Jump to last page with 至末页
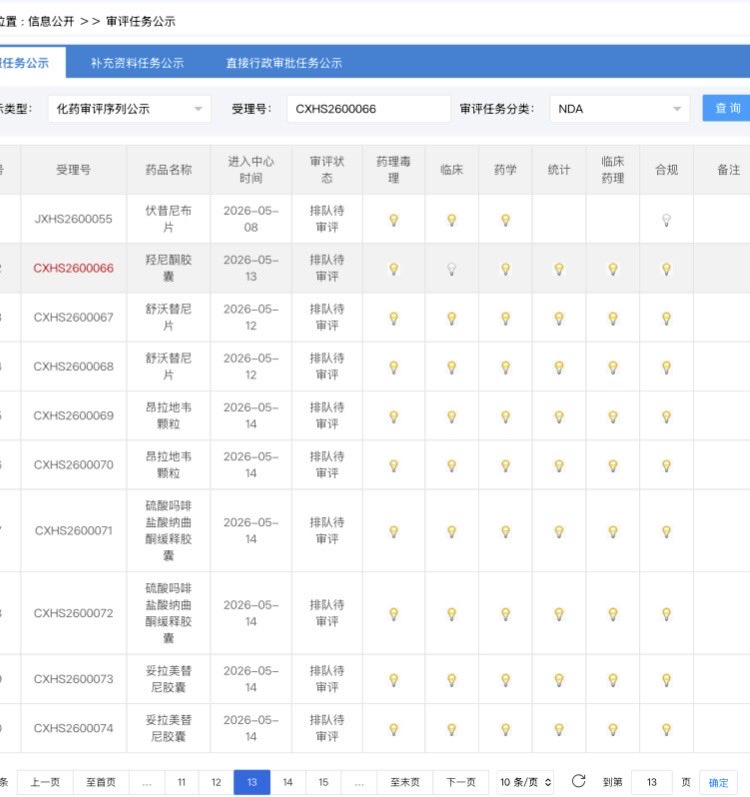Image resolution: width=750 pixels, height=797 pixels. coord(404,782)
